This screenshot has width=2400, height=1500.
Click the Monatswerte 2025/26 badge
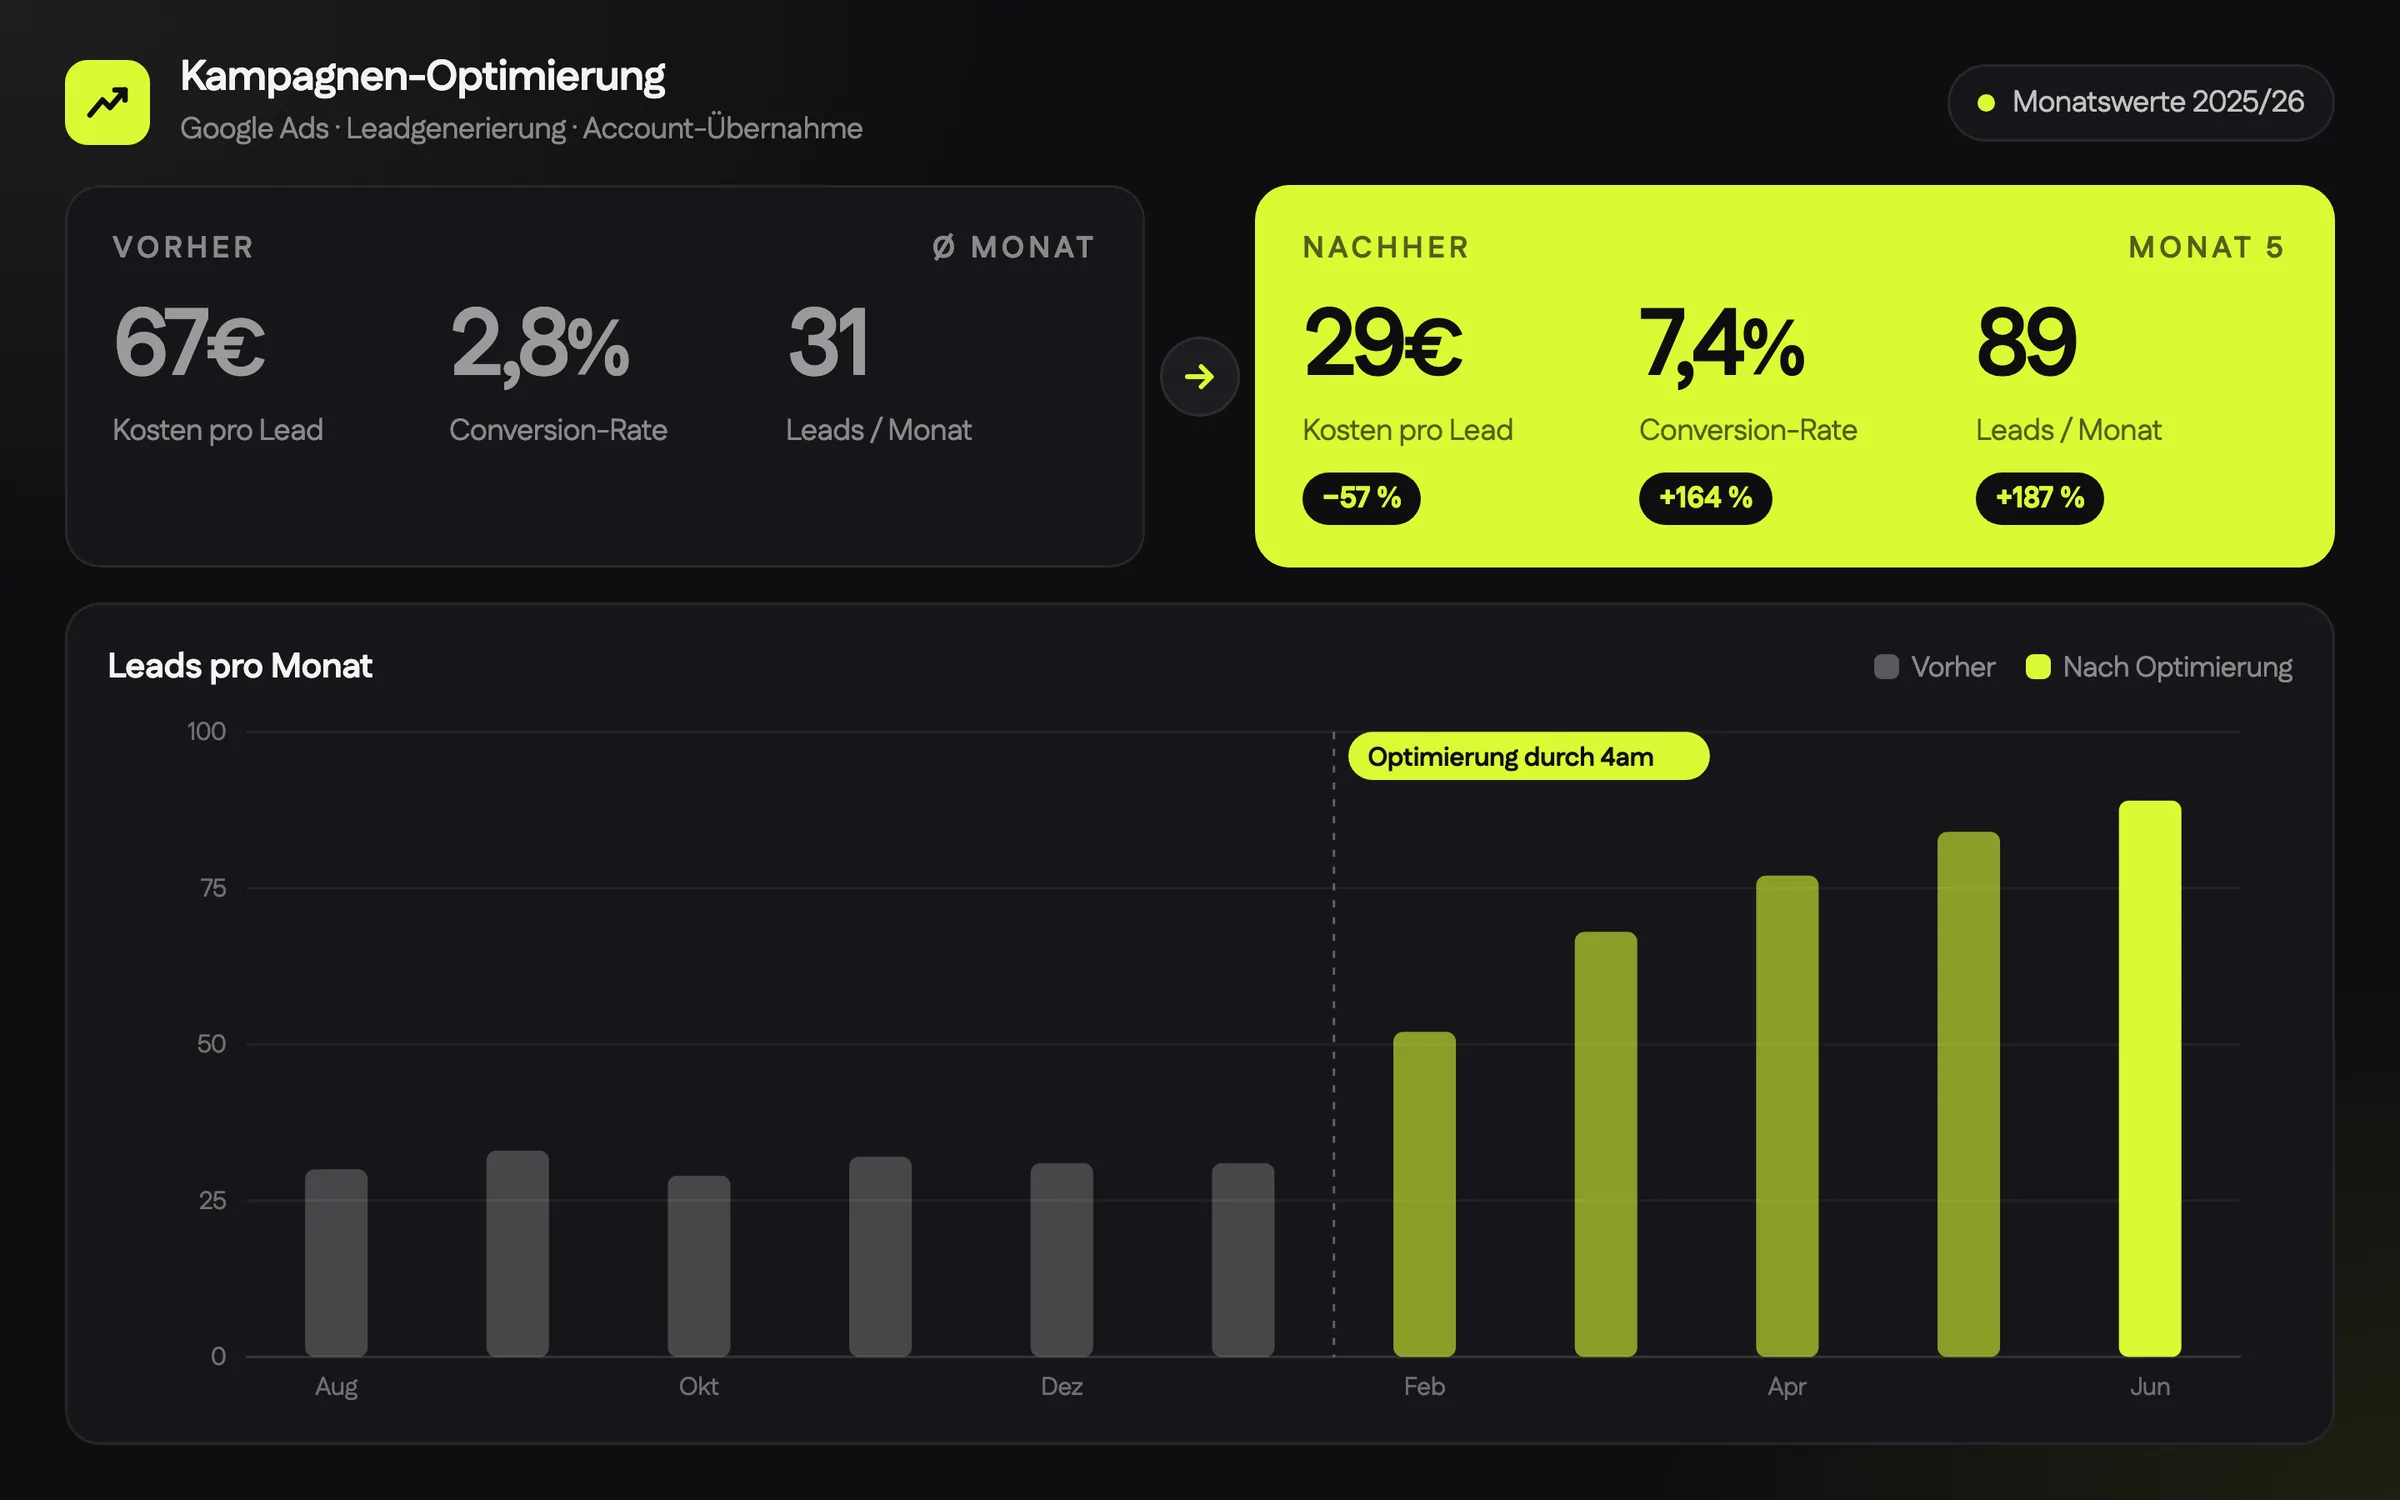(x=2140, y=102)
